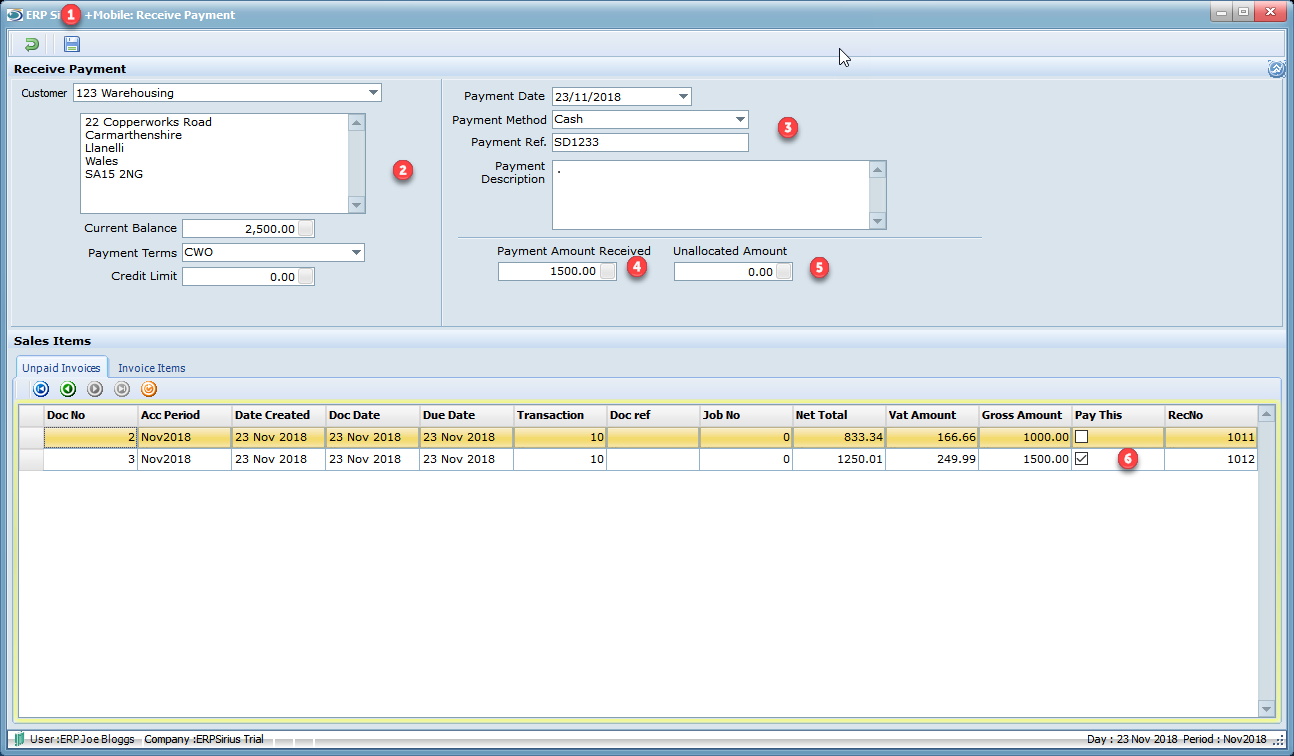The image size is (1294, 756).
Task: Click status bar user ERP Joe Bloggs
Action: [x=83, y=739]
